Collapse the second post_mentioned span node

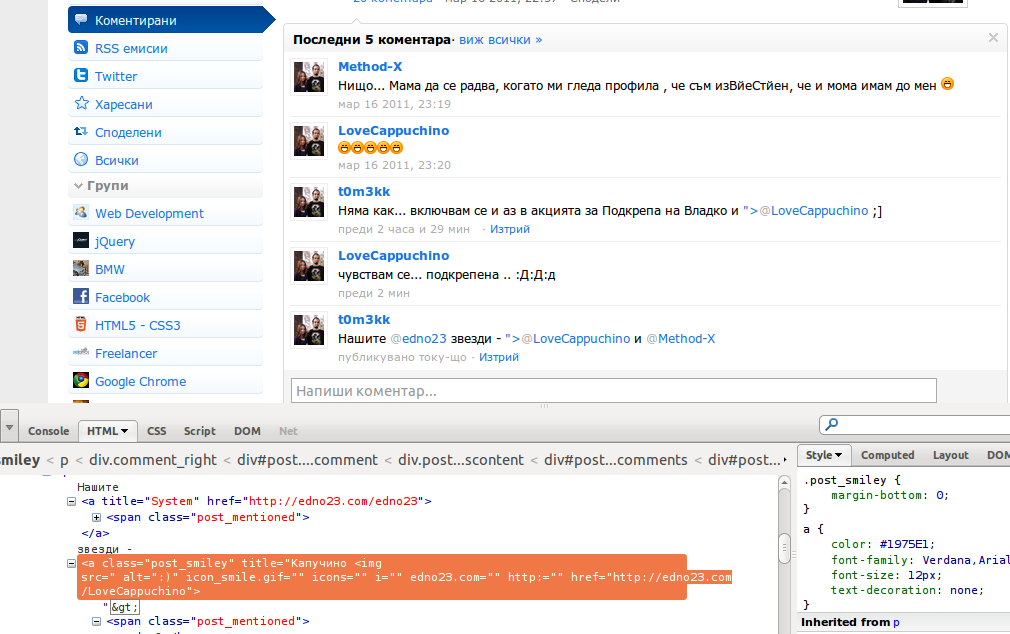(x=96, y=622)
